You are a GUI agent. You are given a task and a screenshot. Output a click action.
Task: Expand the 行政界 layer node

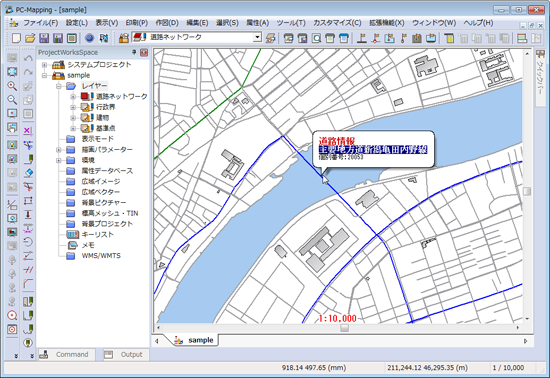pos(73,107)
